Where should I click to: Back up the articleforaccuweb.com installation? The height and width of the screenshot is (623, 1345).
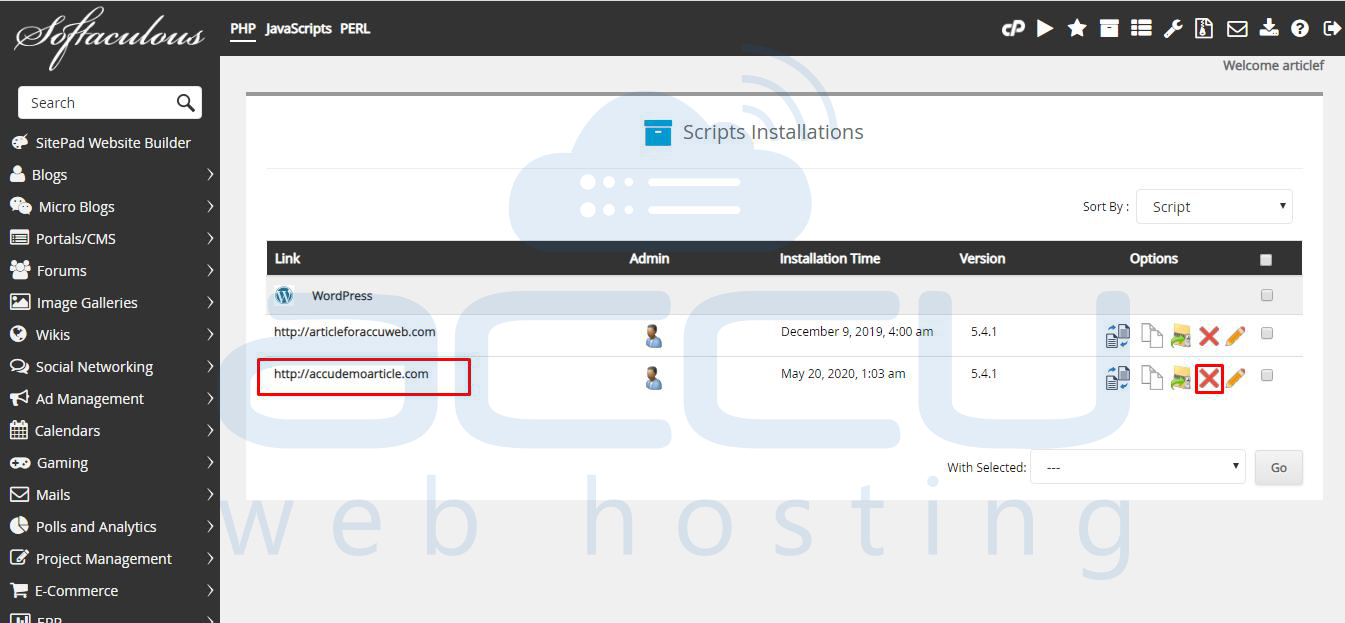tap(1181, 336)
